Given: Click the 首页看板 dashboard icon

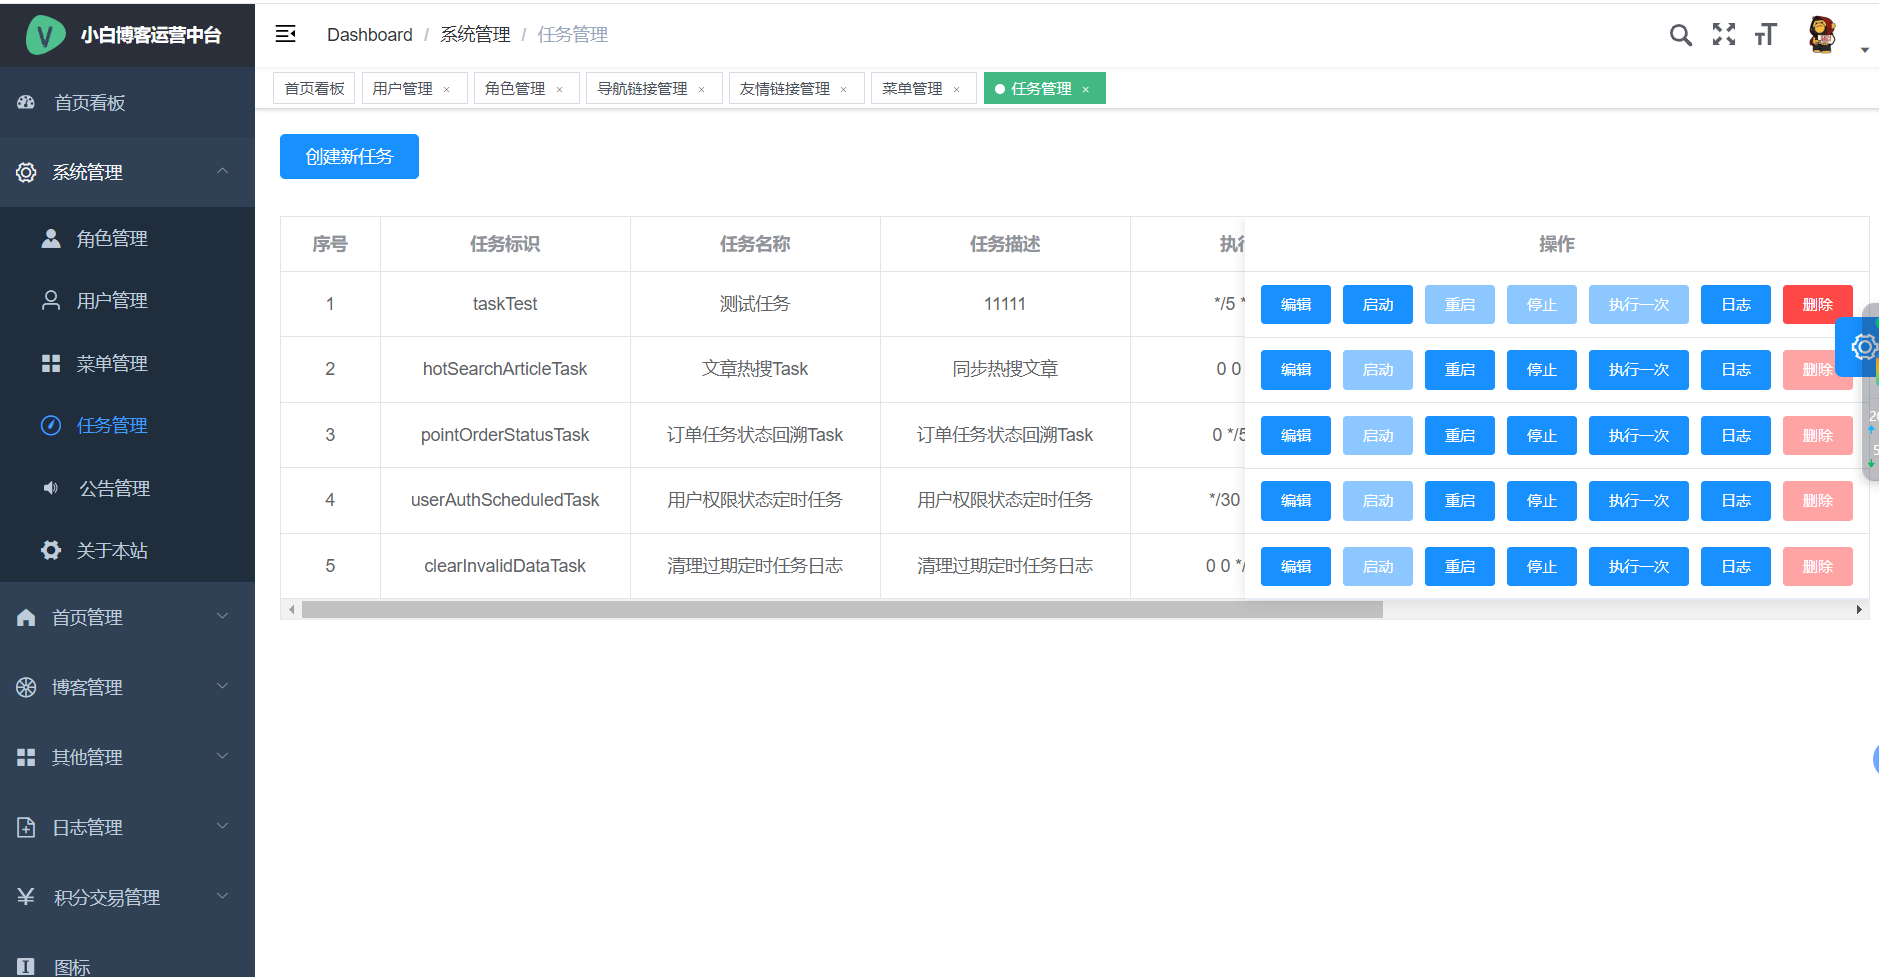Looking at the screenshot, I should point(26,102).
